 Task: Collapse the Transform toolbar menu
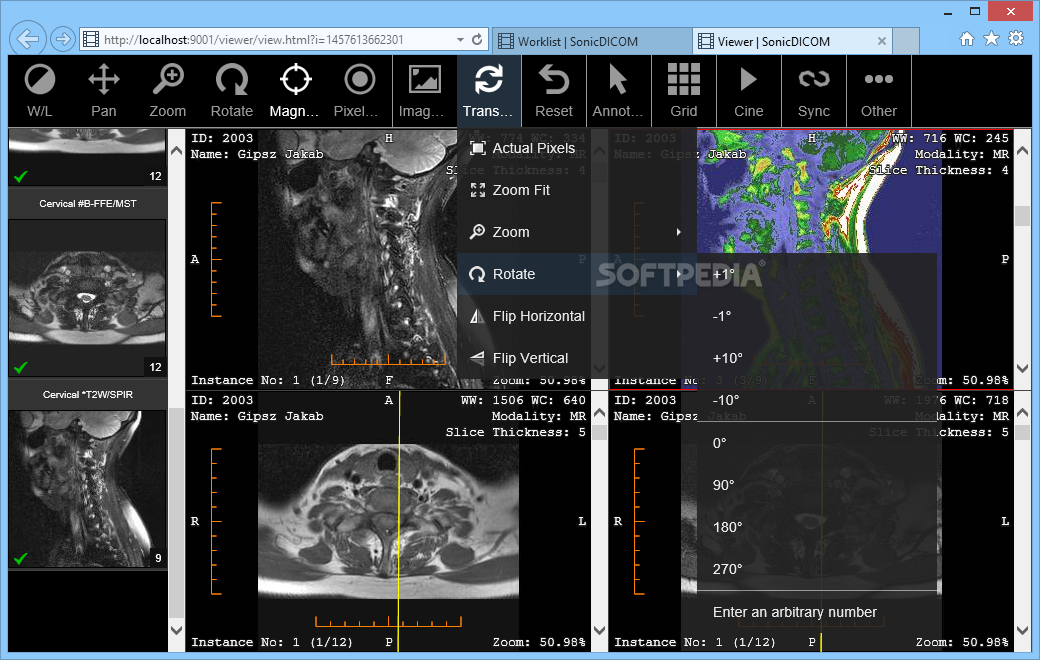[489, 91]
